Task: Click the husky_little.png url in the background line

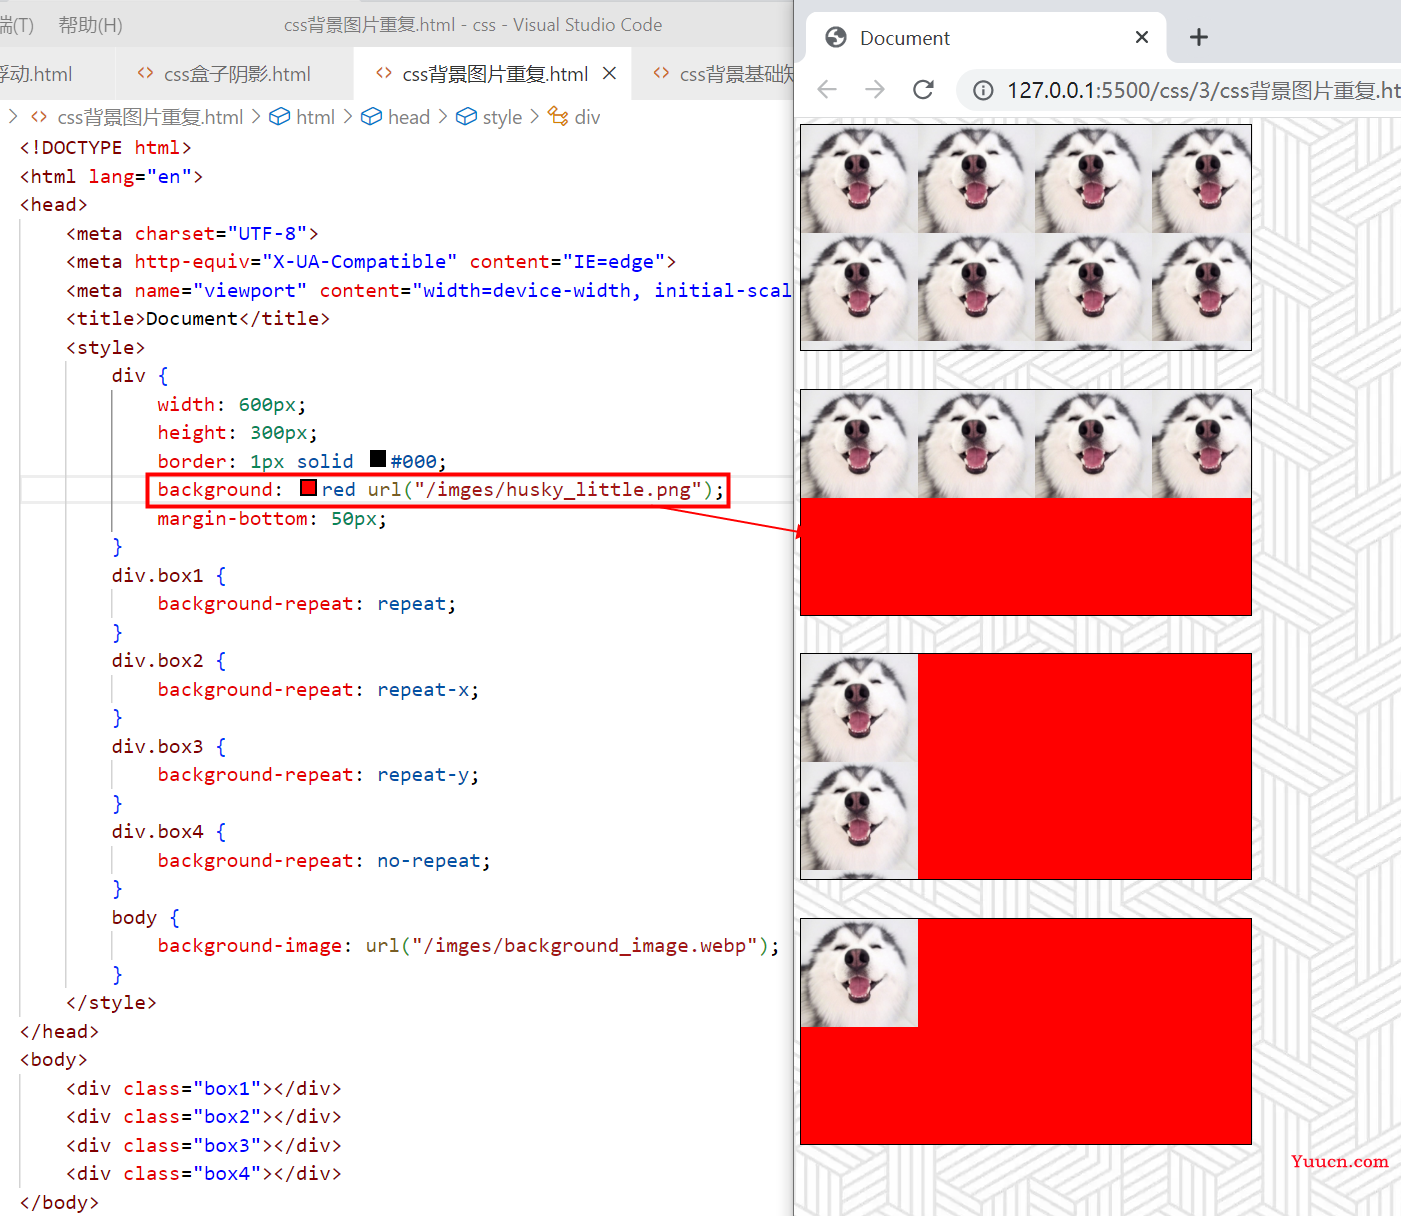Action: pyautogui.click(x=540, y=490)
